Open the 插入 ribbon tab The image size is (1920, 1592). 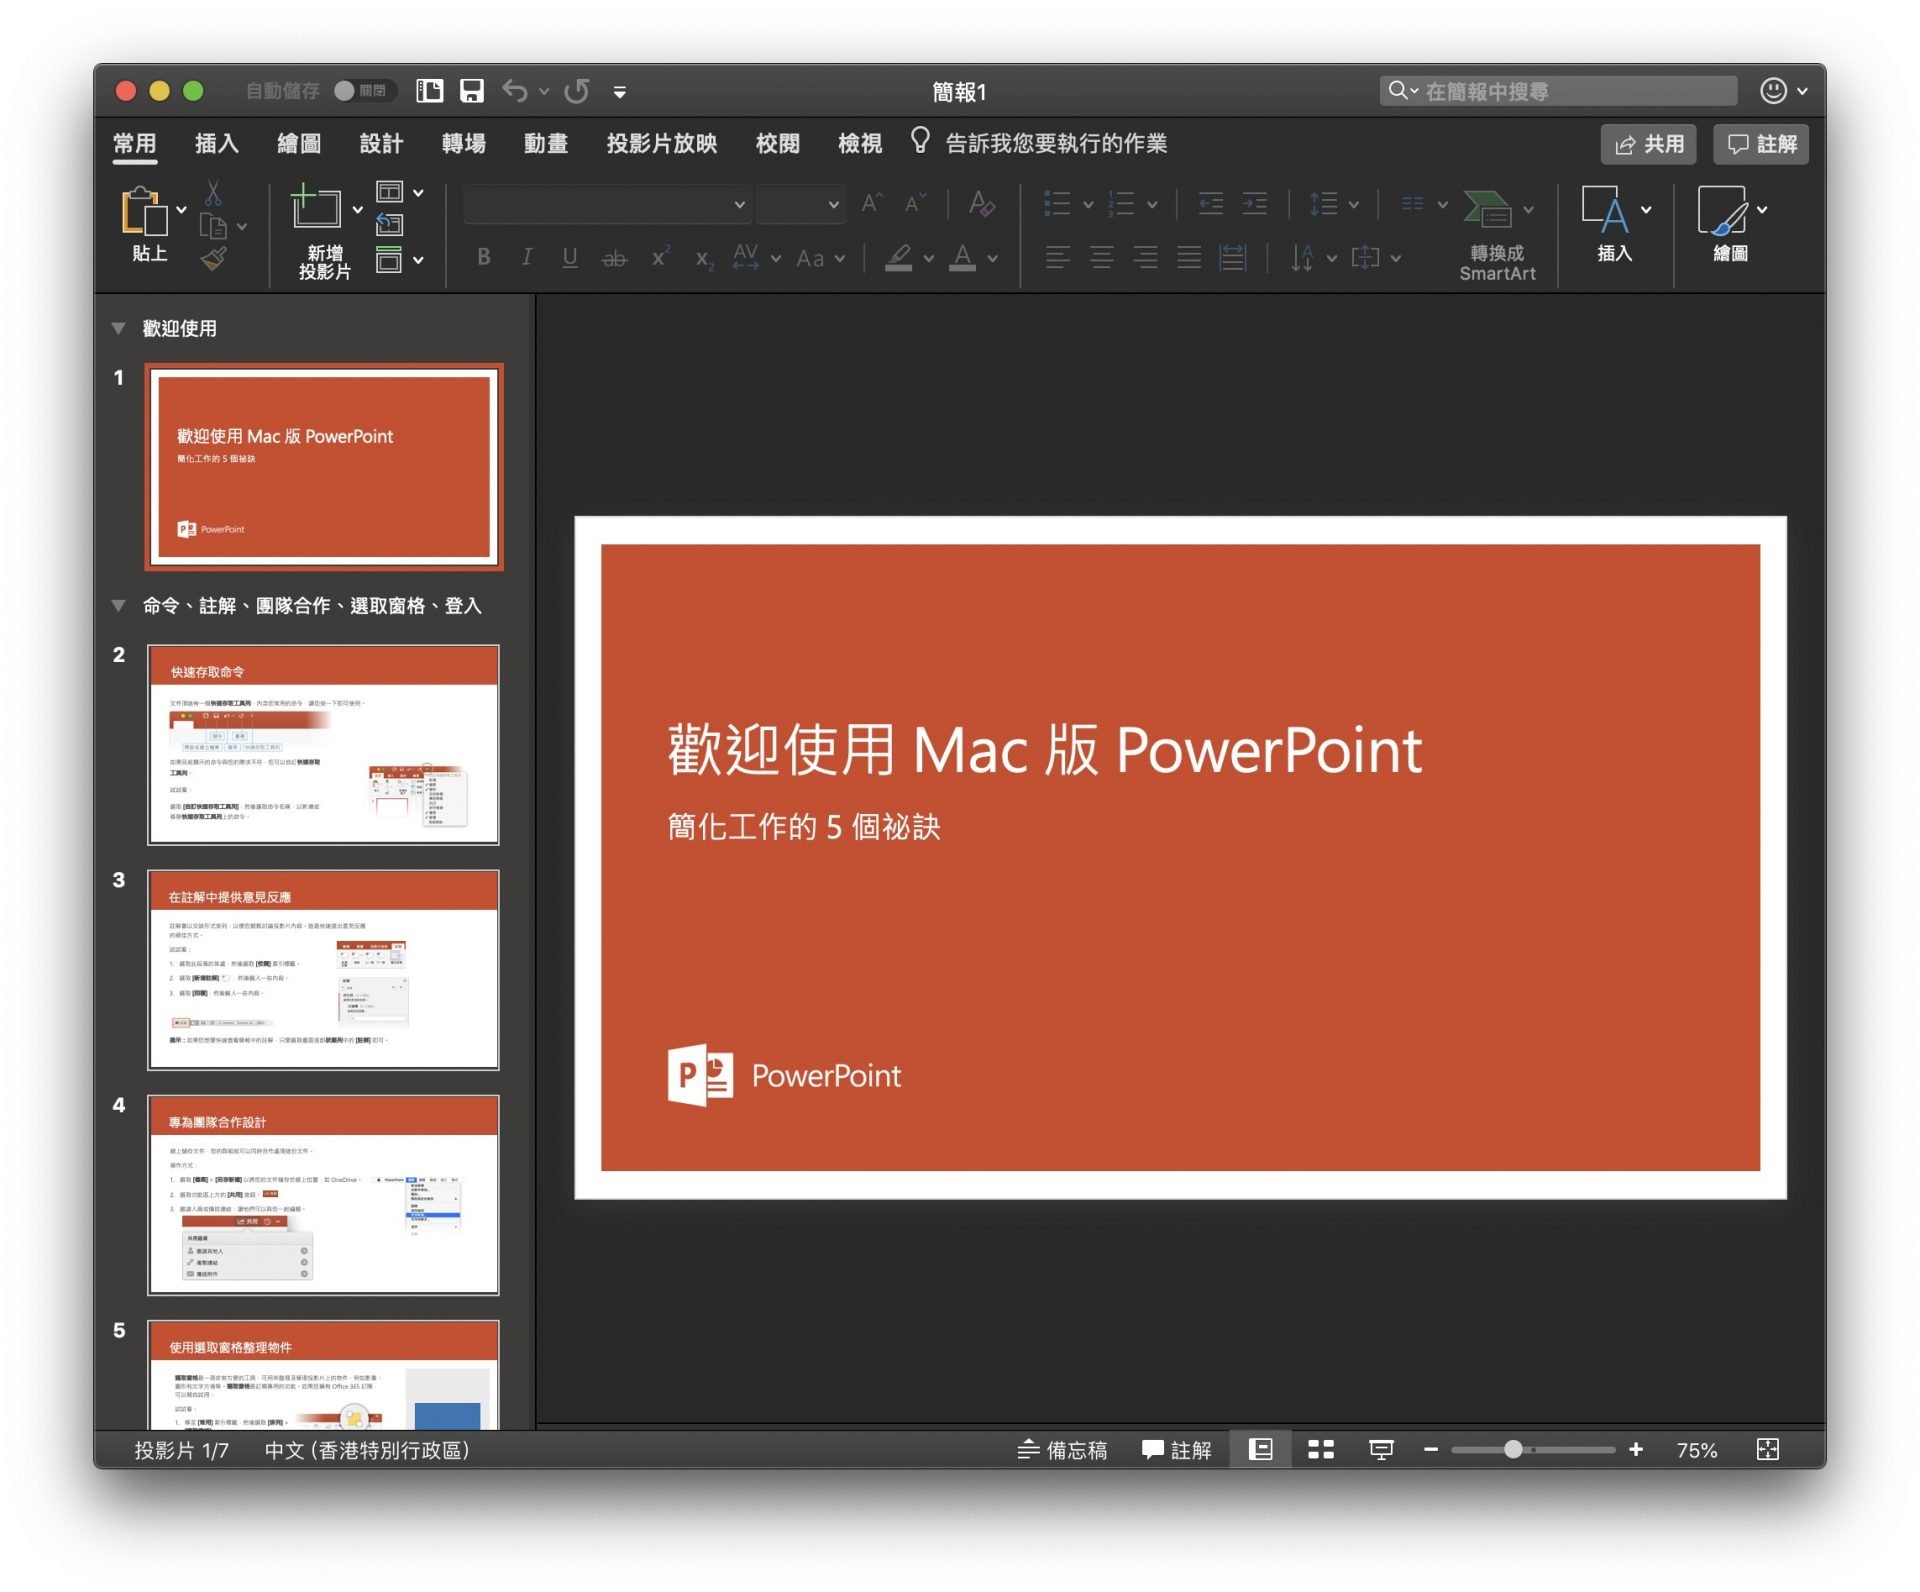point(216,144)
